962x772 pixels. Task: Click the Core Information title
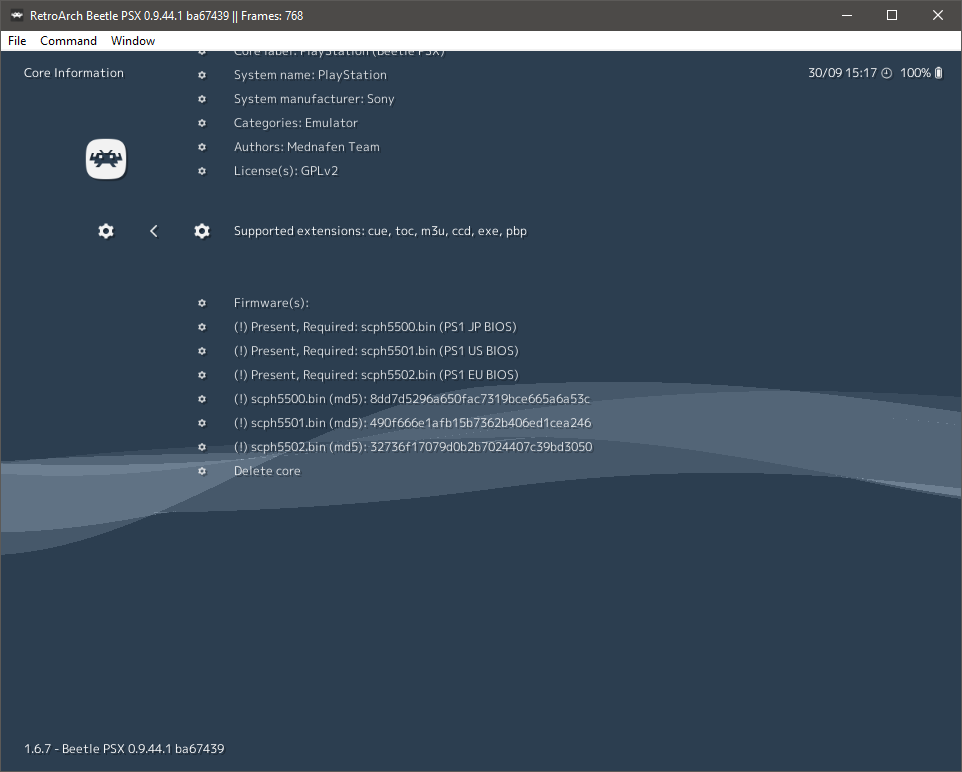click(74, 73)
